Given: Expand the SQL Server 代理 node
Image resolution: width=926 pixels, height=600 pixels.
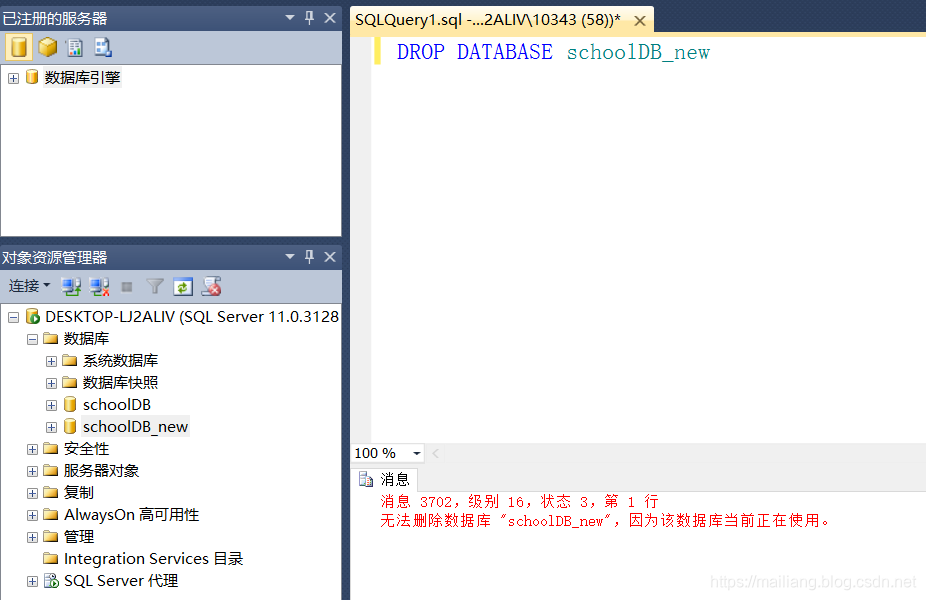Looking at the screenshot, I should tap(32, 582).
